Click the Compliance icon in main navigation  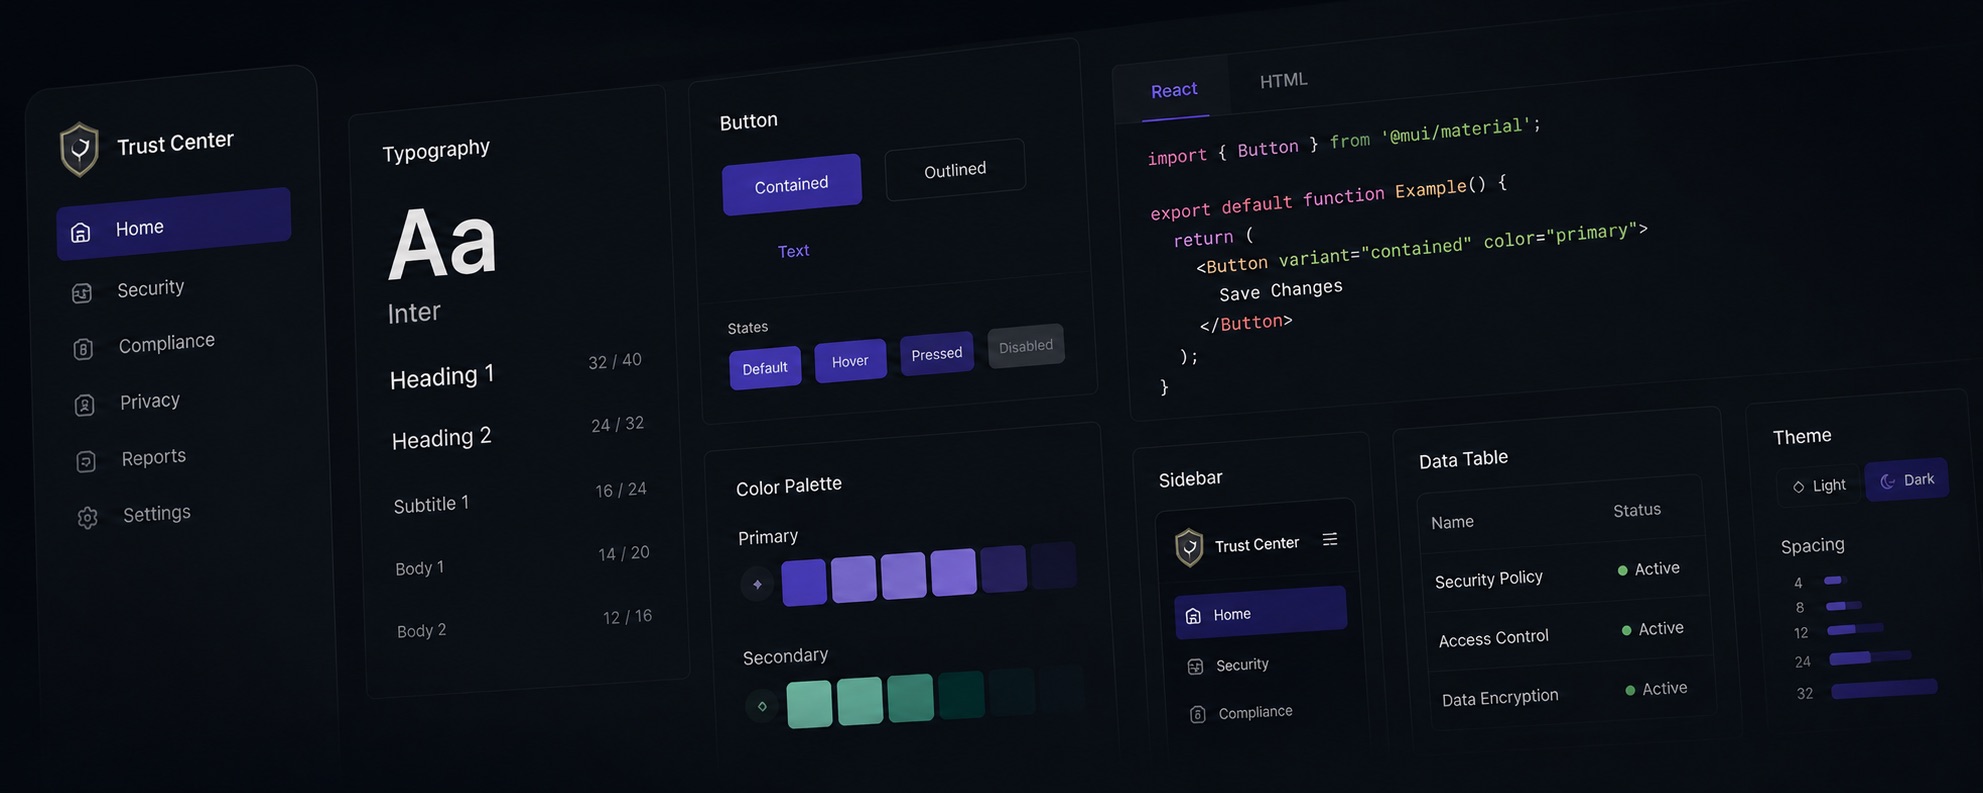(x=84, y=349)
